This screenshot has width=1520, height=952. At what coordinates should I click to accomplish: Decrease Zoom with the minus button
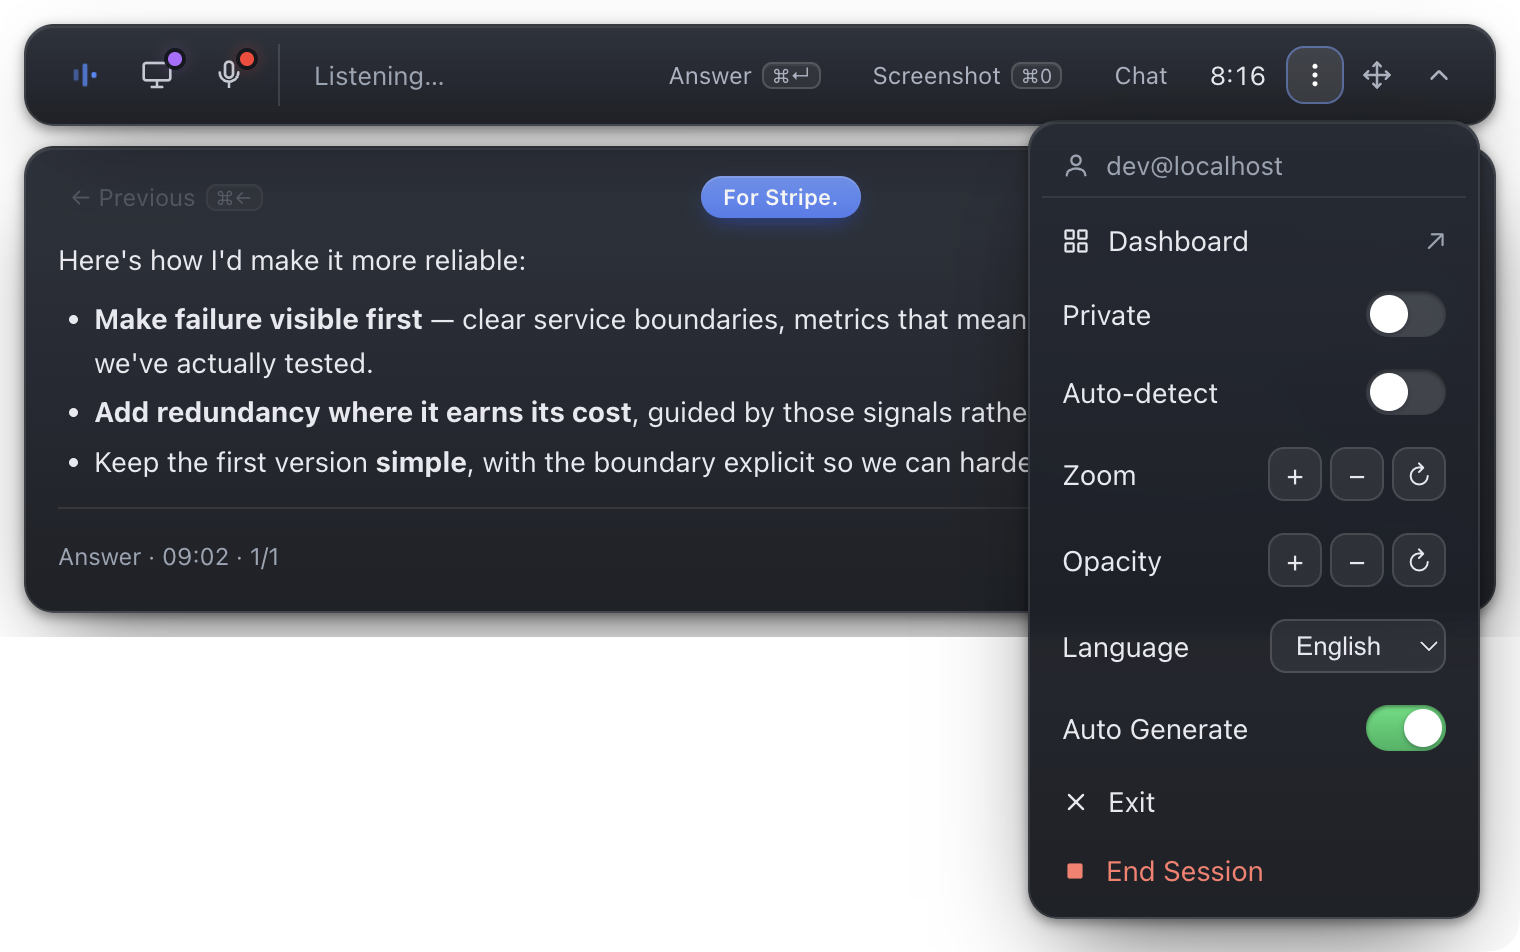click(x=1357, y=474)
